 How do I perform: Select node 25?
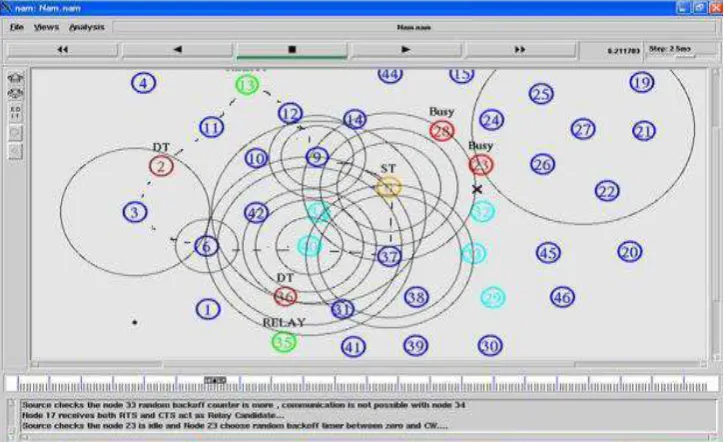click(541, 94)
